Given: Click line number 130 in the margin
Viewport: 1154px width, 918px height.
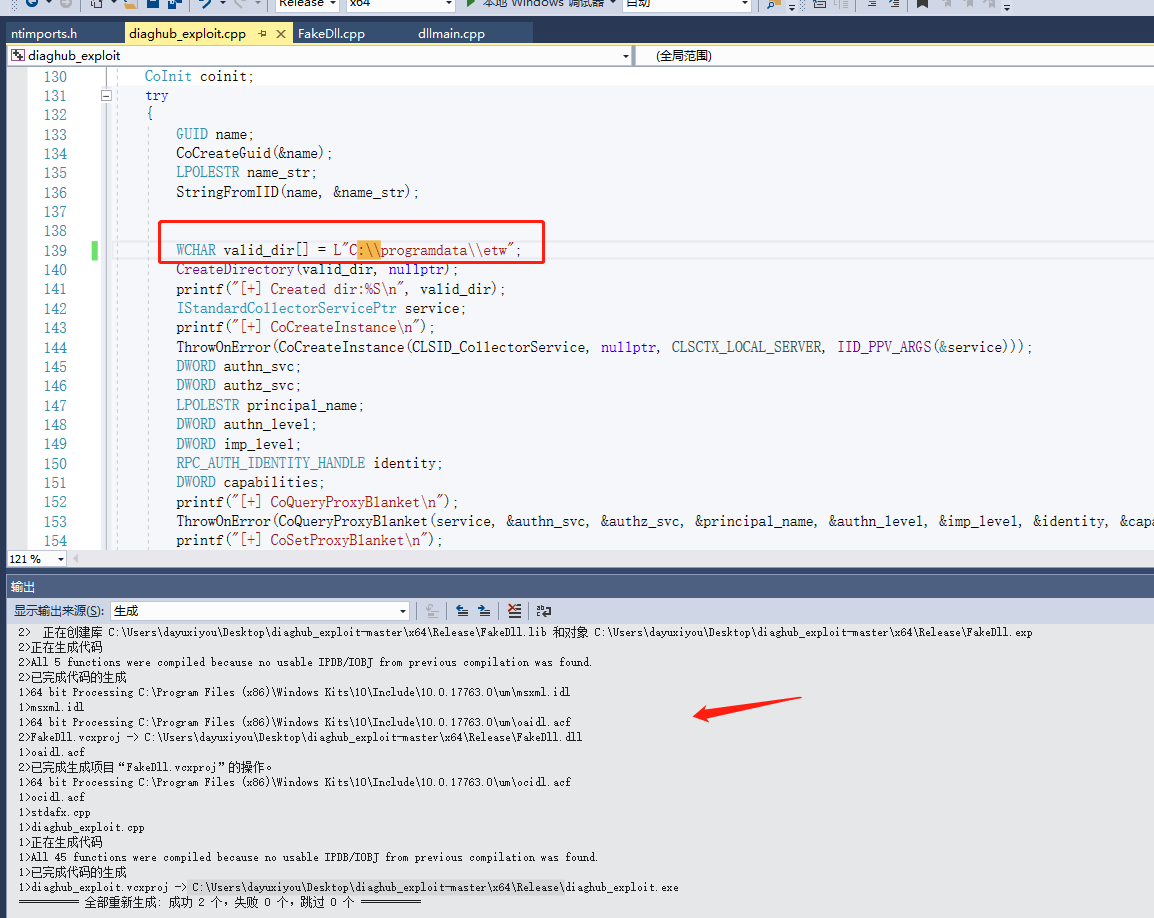Looking at the screenshot, I should click(55, 77).
